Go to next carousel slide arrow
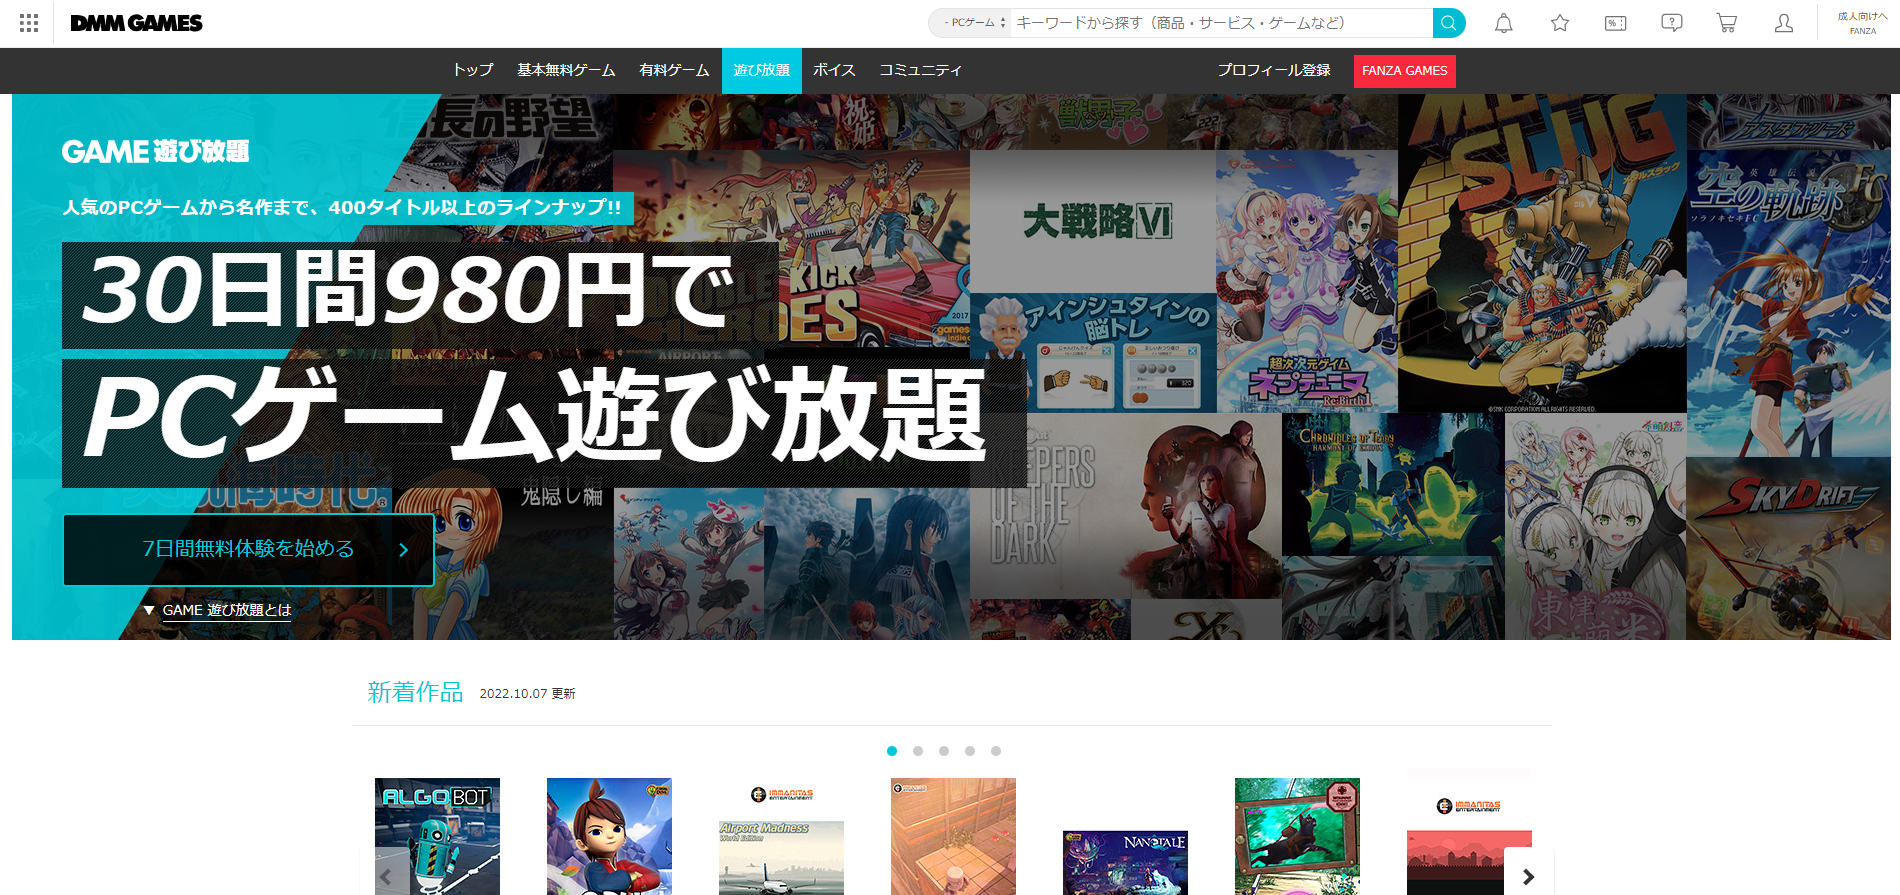The width and height of the screenshot is (1900, 895). point(1528,876)
